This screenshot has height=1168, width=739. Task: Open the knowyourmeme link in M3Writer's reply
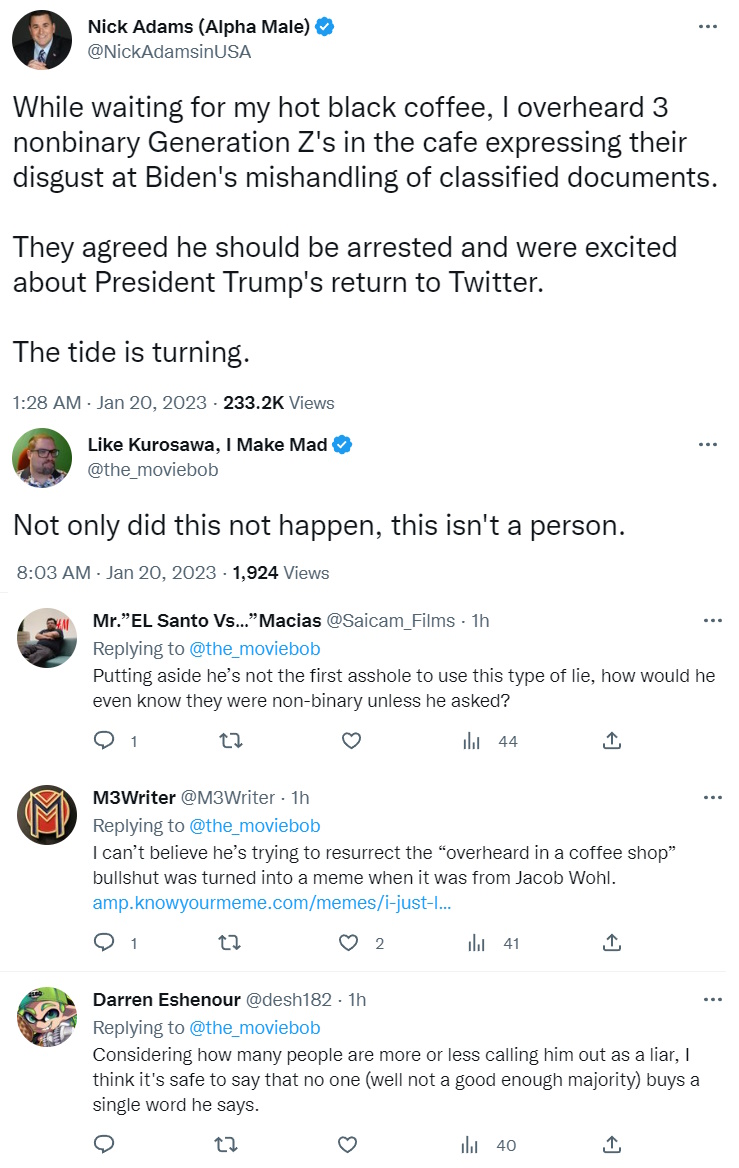(x=271, y=902)
